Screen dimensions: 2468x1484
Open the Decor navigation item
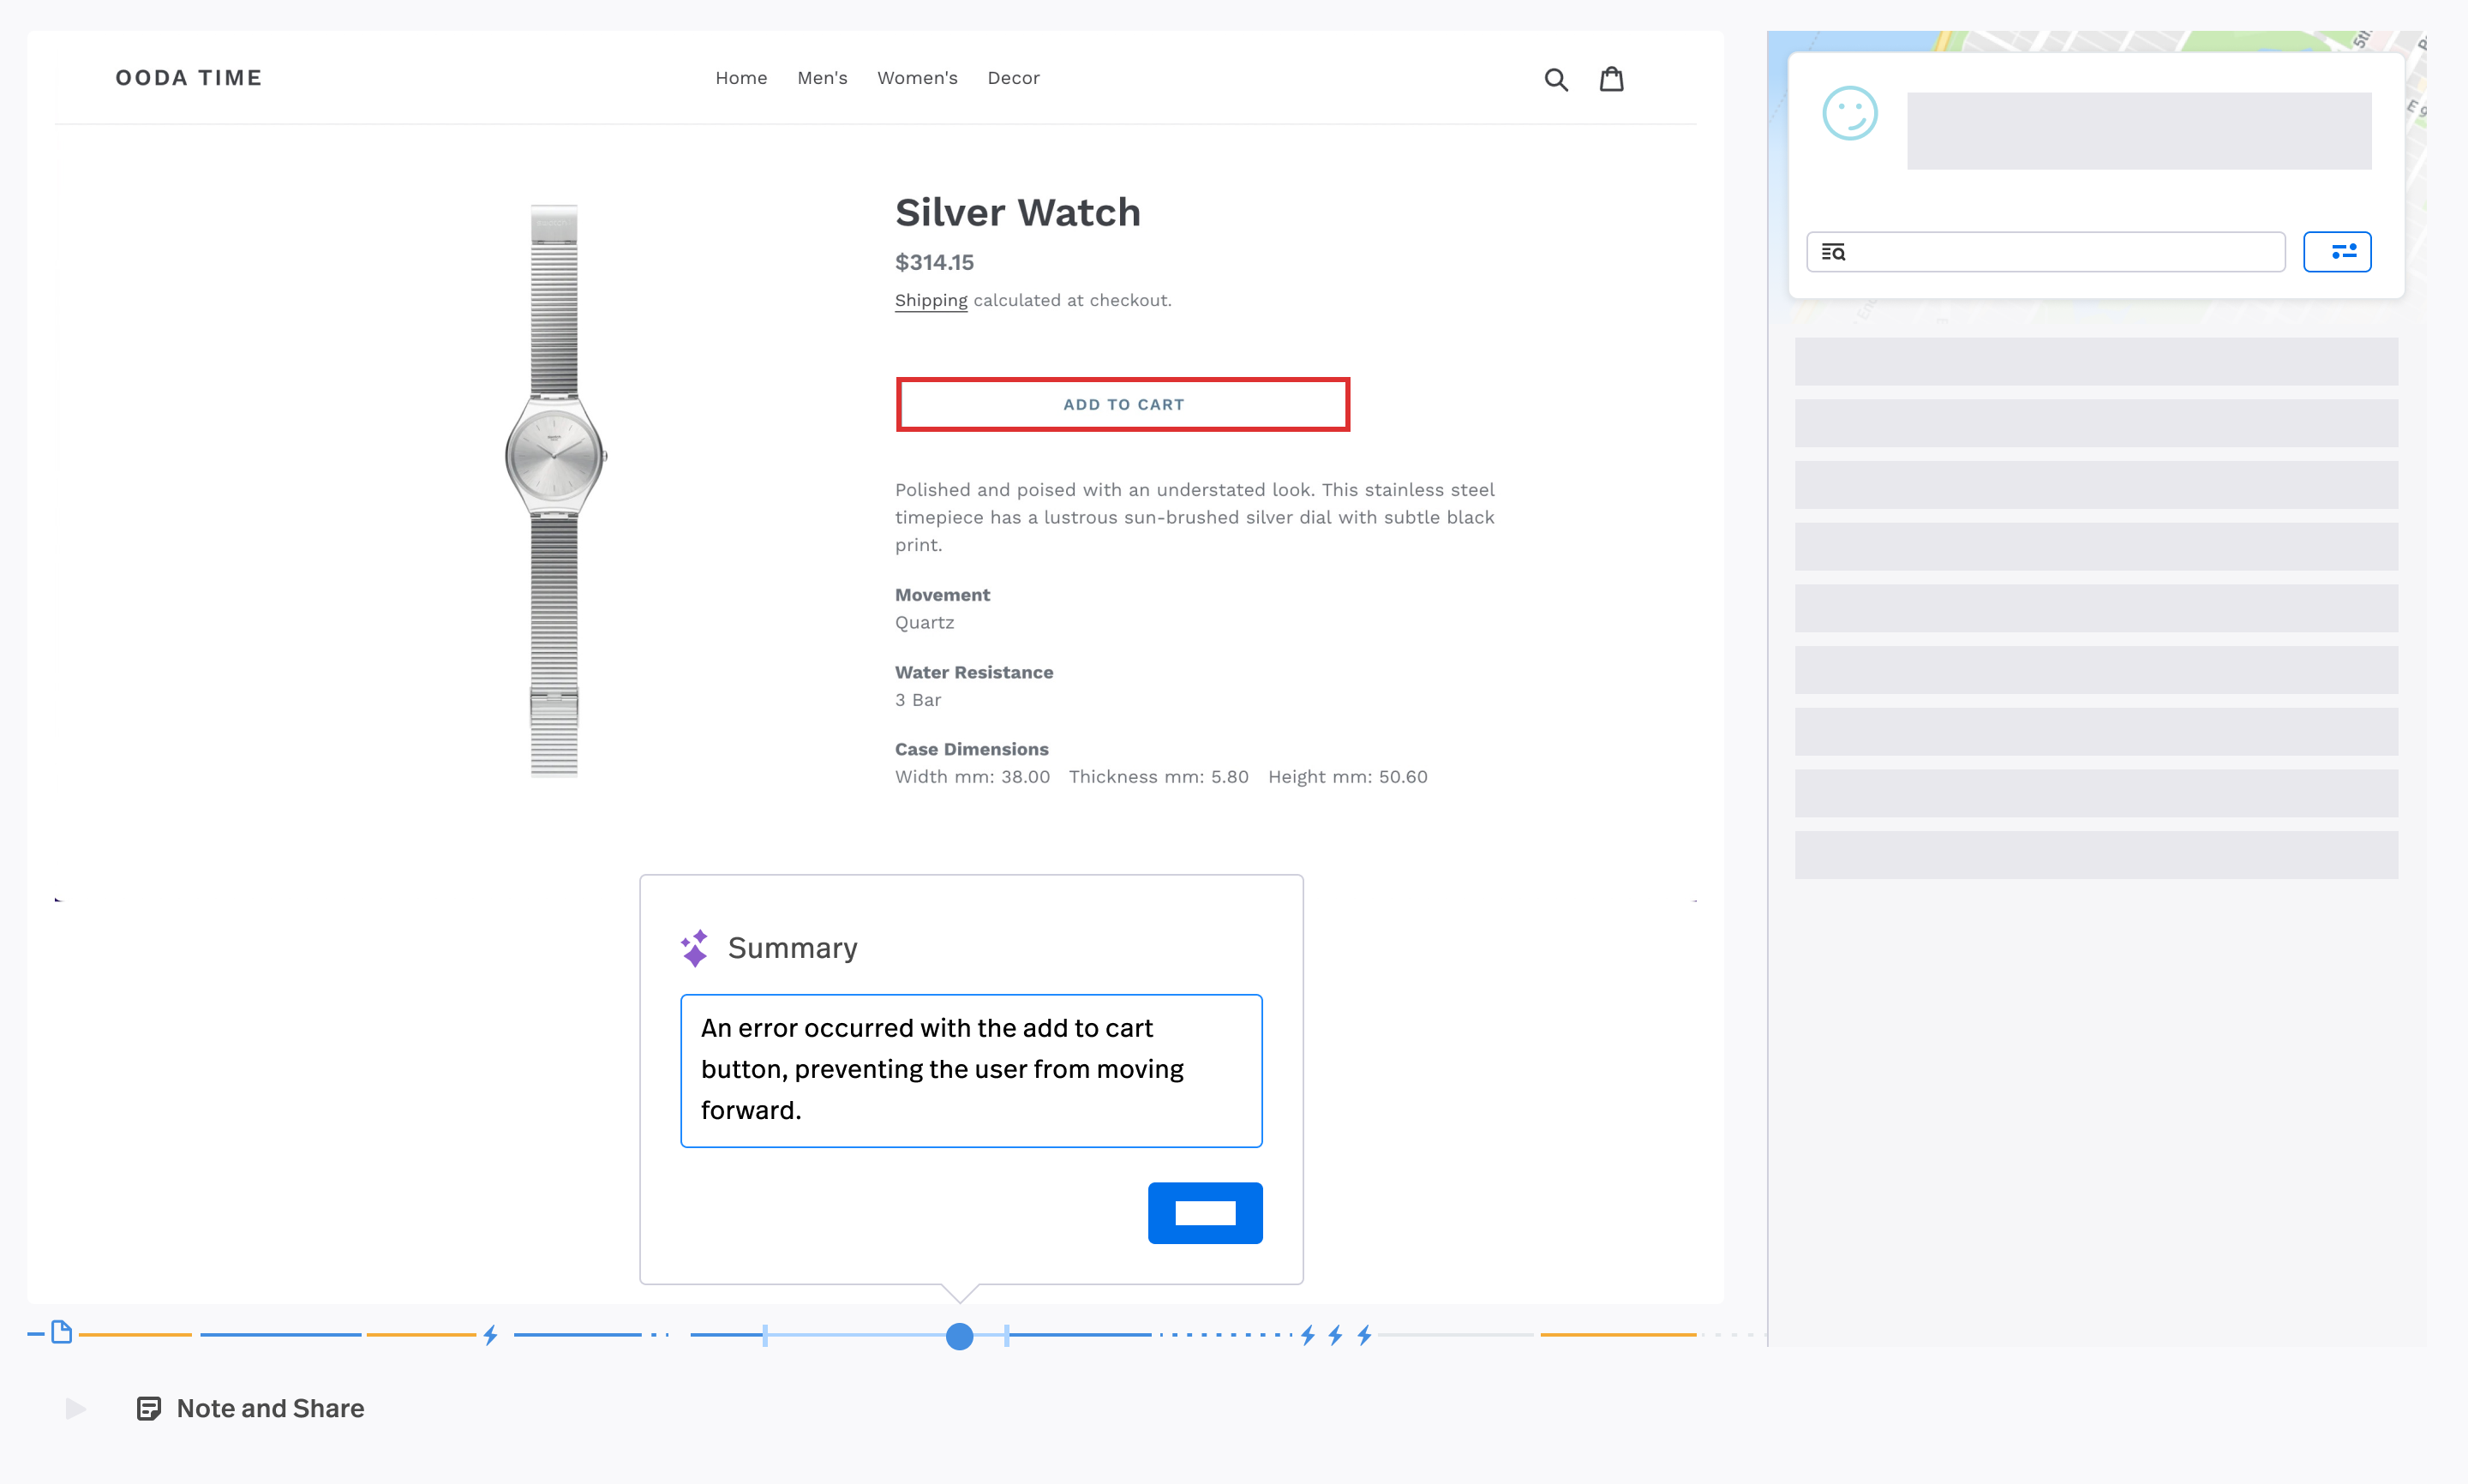1013,78
